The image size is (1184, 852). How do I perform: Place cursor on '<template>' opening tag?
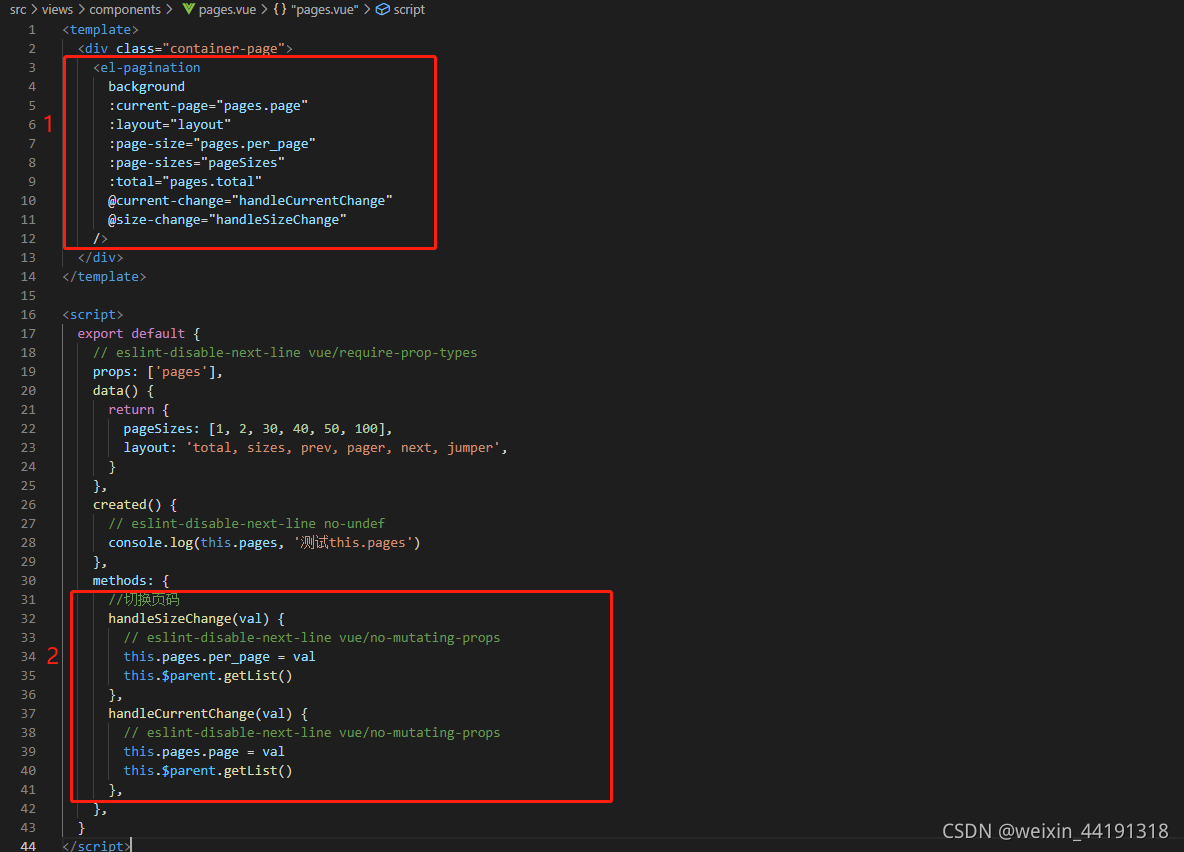point(100,29)
